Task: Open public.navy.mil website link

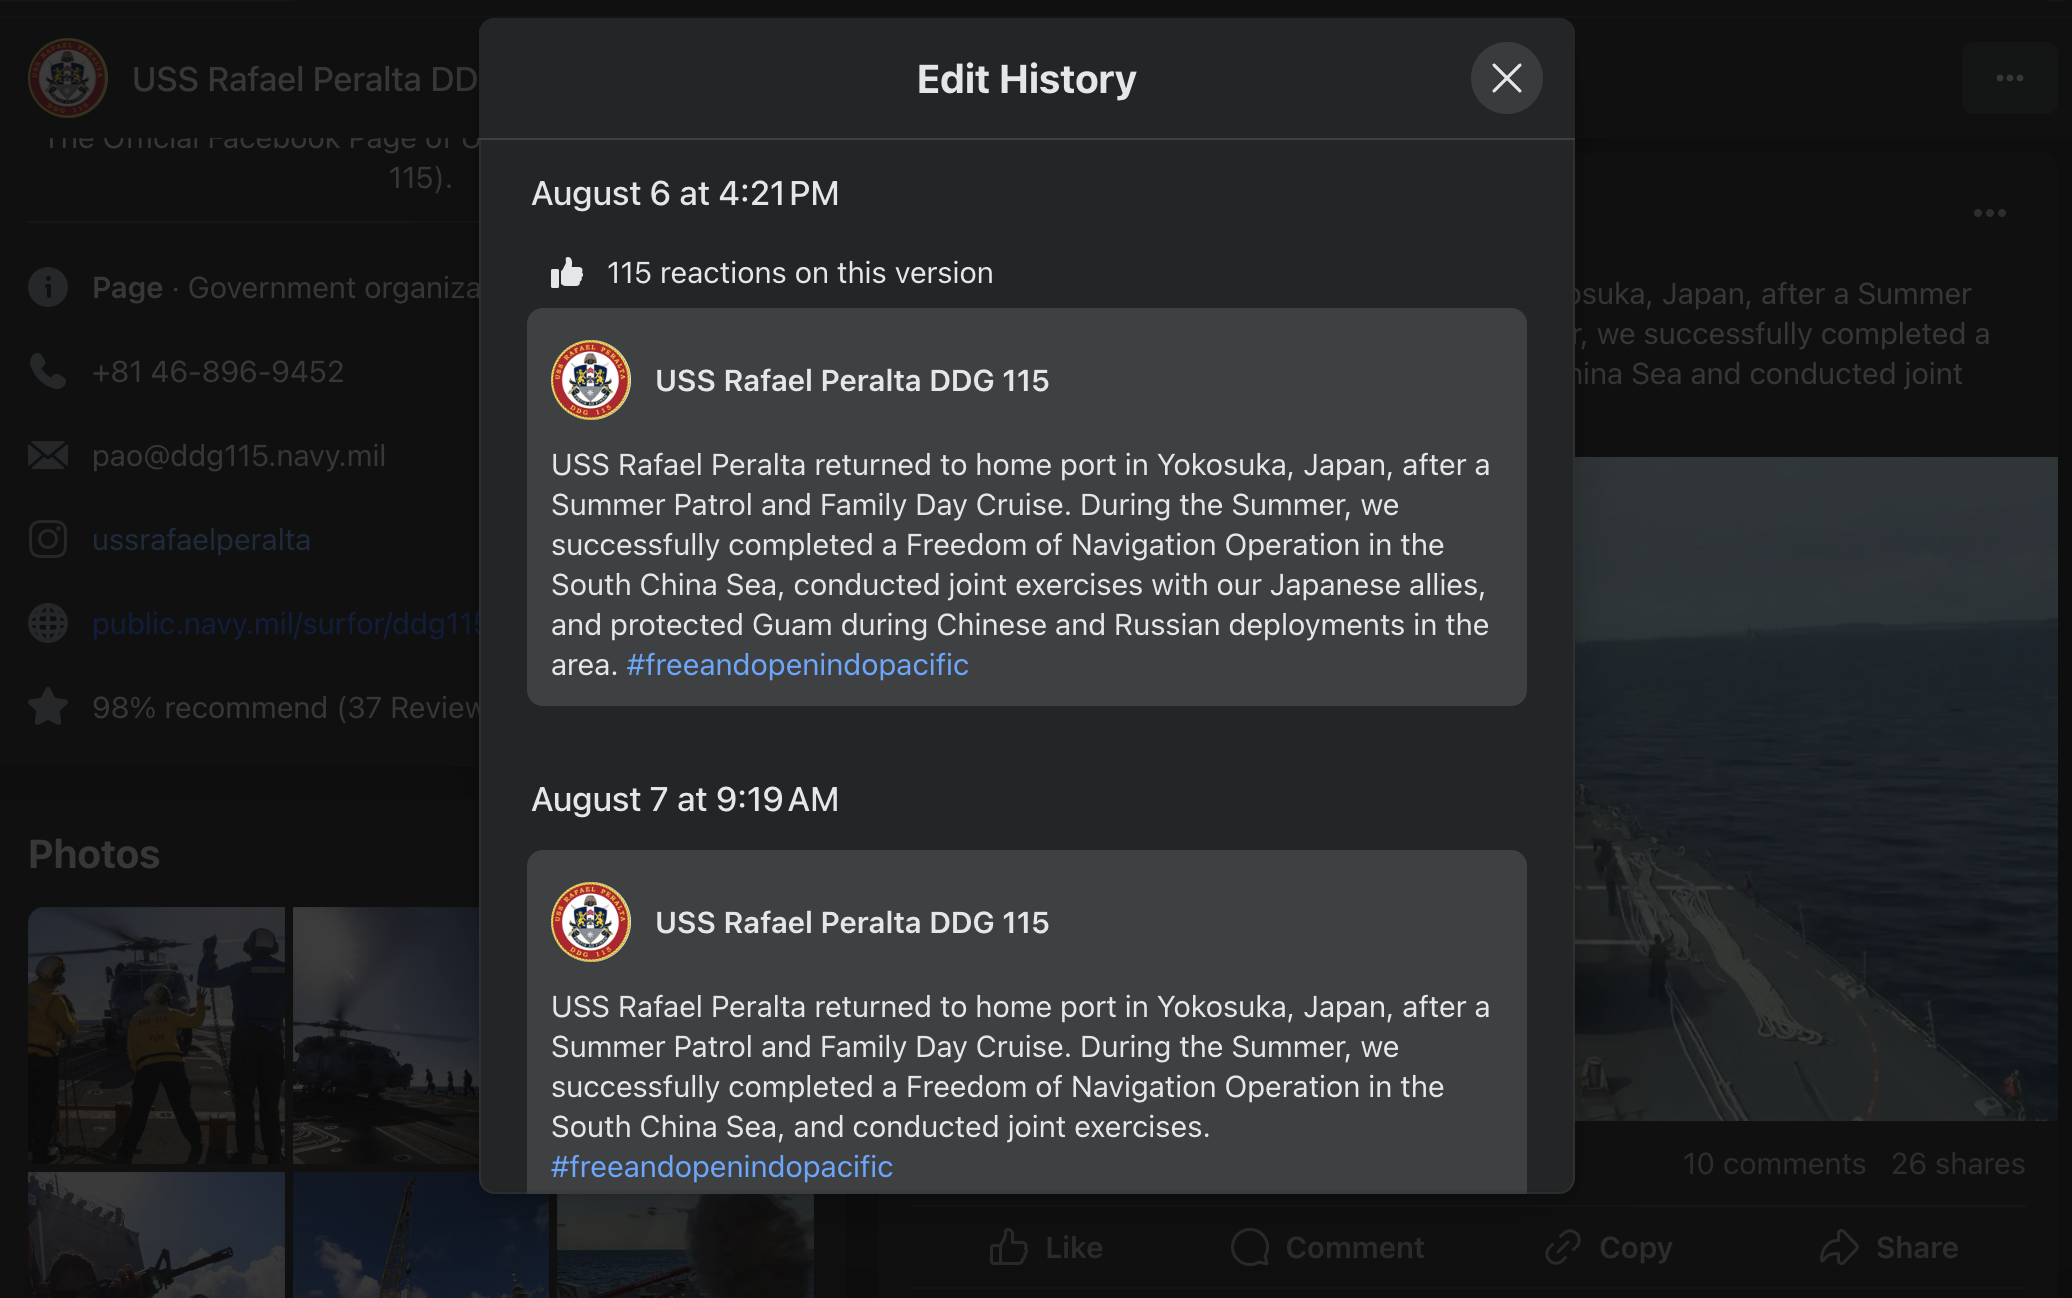Action: click(286, 624)
